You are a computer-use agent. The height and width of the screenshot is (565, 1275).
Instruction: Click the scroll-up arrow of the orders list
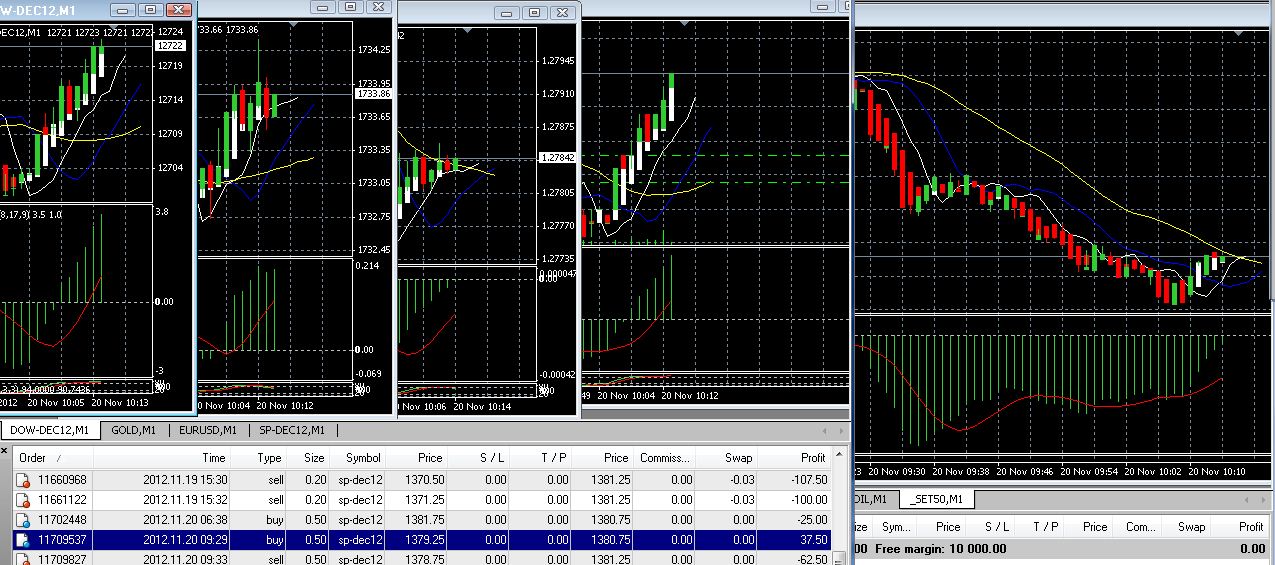click(839, 455)
